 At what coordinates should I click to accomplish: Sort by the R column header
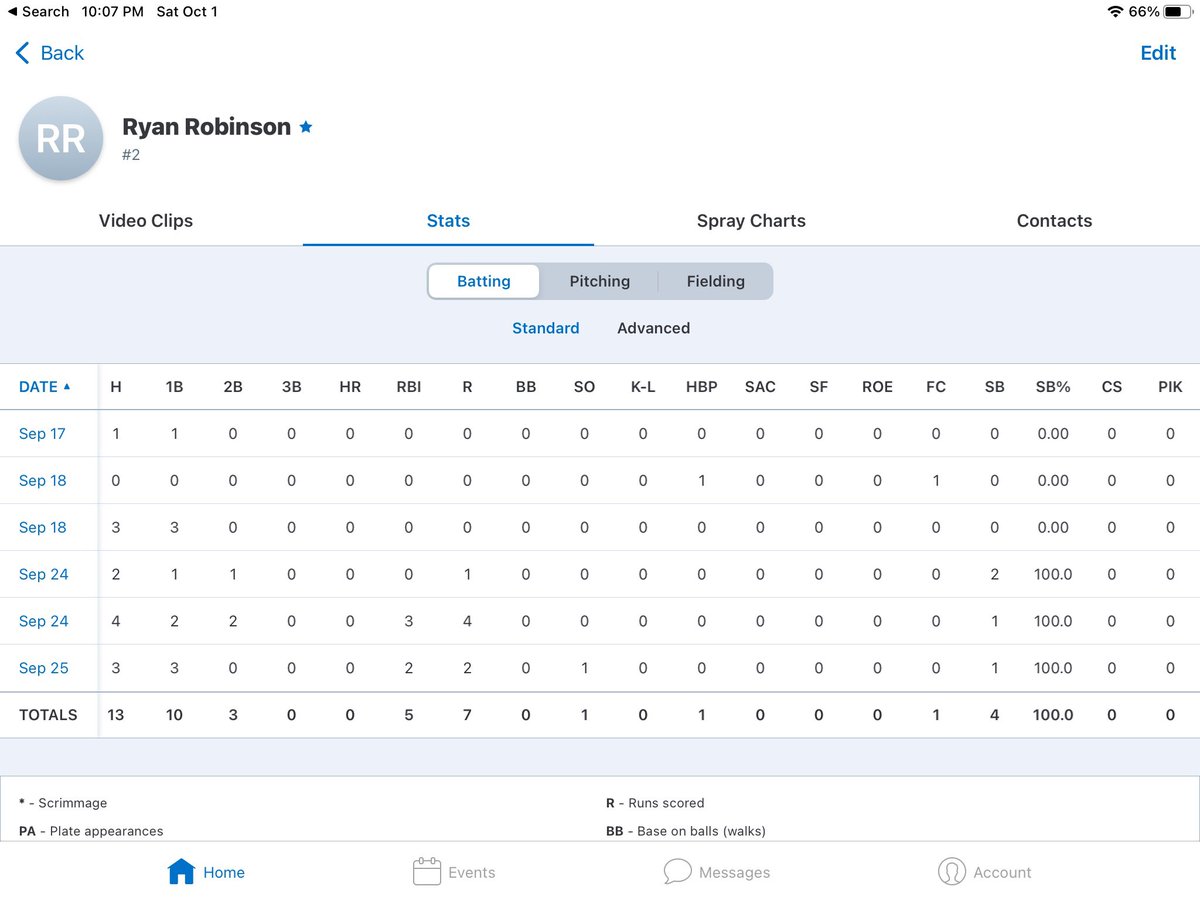click(467, 387)
